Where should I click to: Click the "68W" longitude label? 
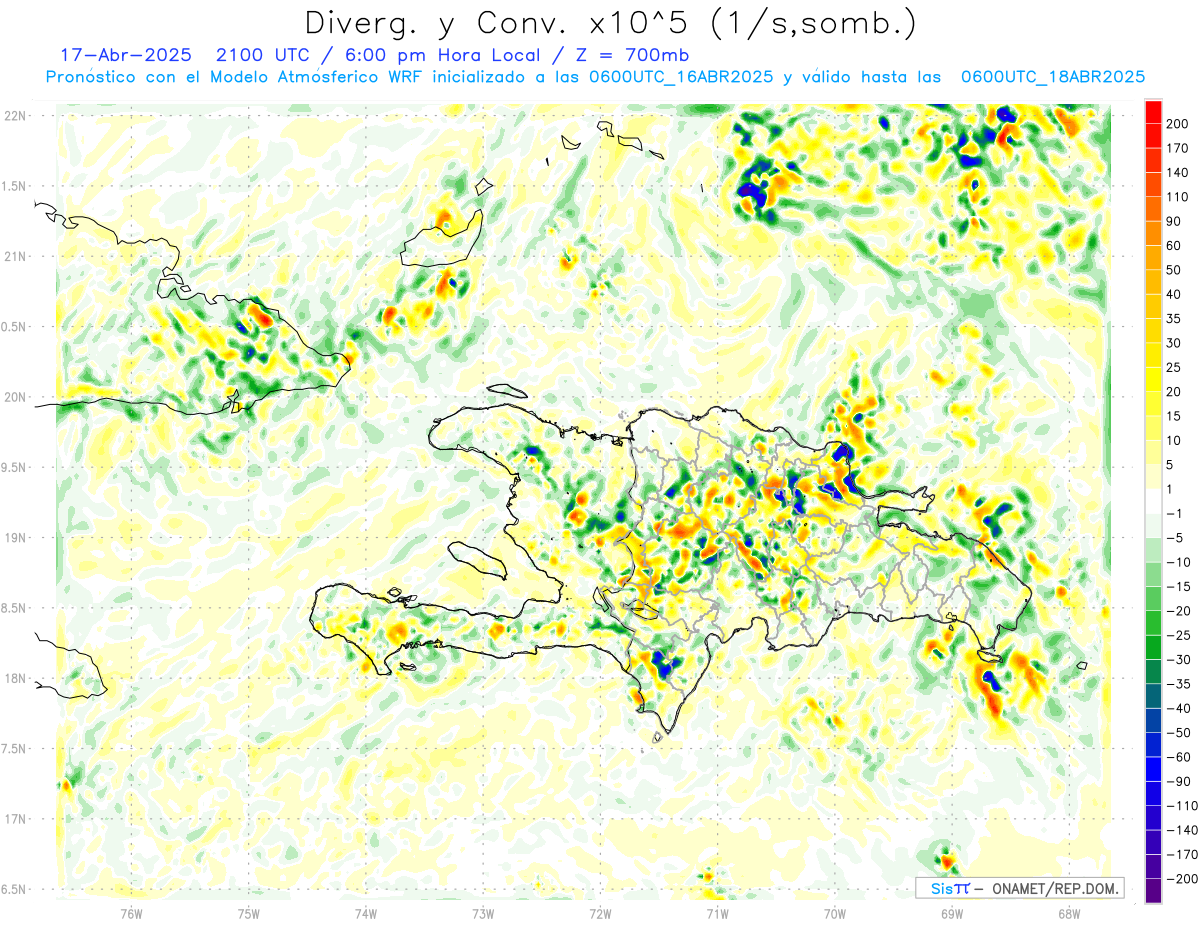pos(1069,913)
